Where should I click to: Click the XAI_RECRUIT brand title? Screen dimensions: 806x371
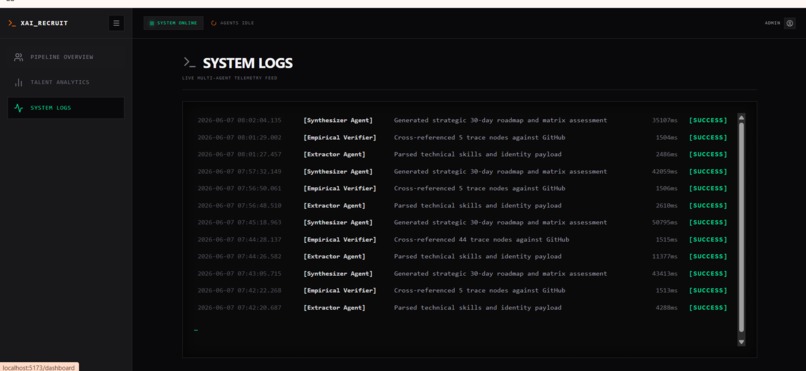click(44, 23)
